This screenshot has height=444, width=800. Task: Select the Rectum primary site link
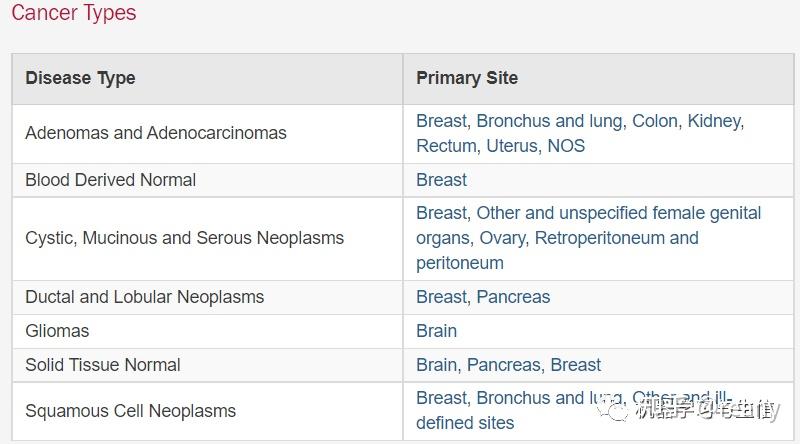(446, 146)
